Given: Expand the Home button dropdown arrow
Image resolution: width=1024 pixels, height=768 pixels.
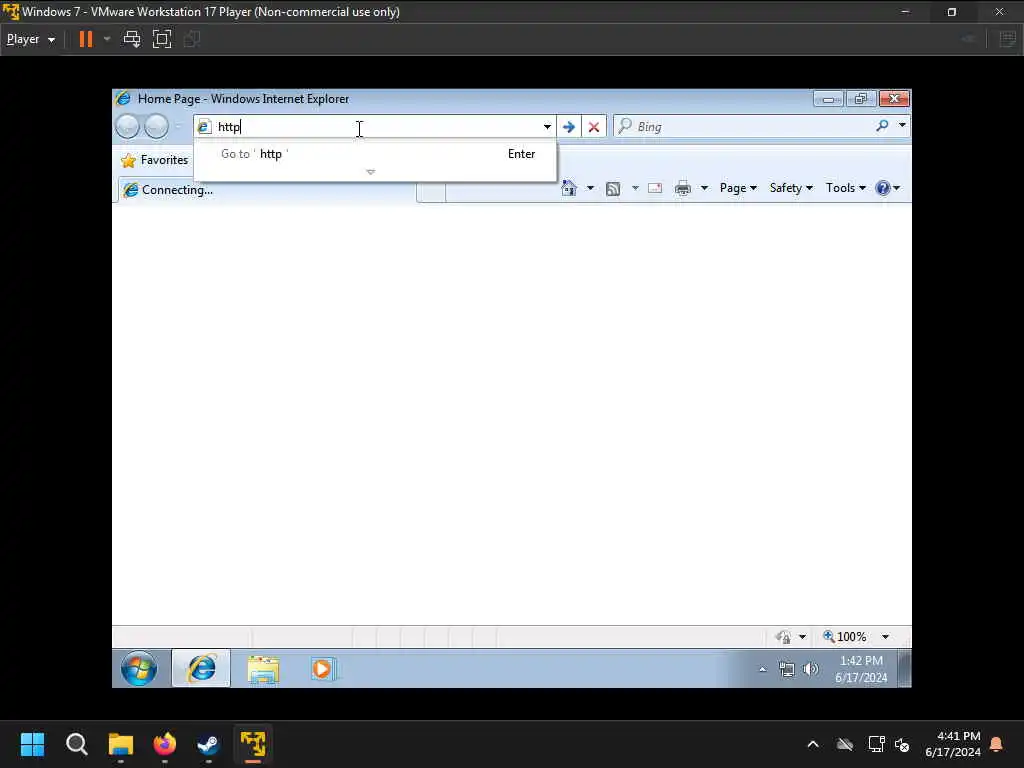Looking at the screenshot, I should tap(590, 188).
